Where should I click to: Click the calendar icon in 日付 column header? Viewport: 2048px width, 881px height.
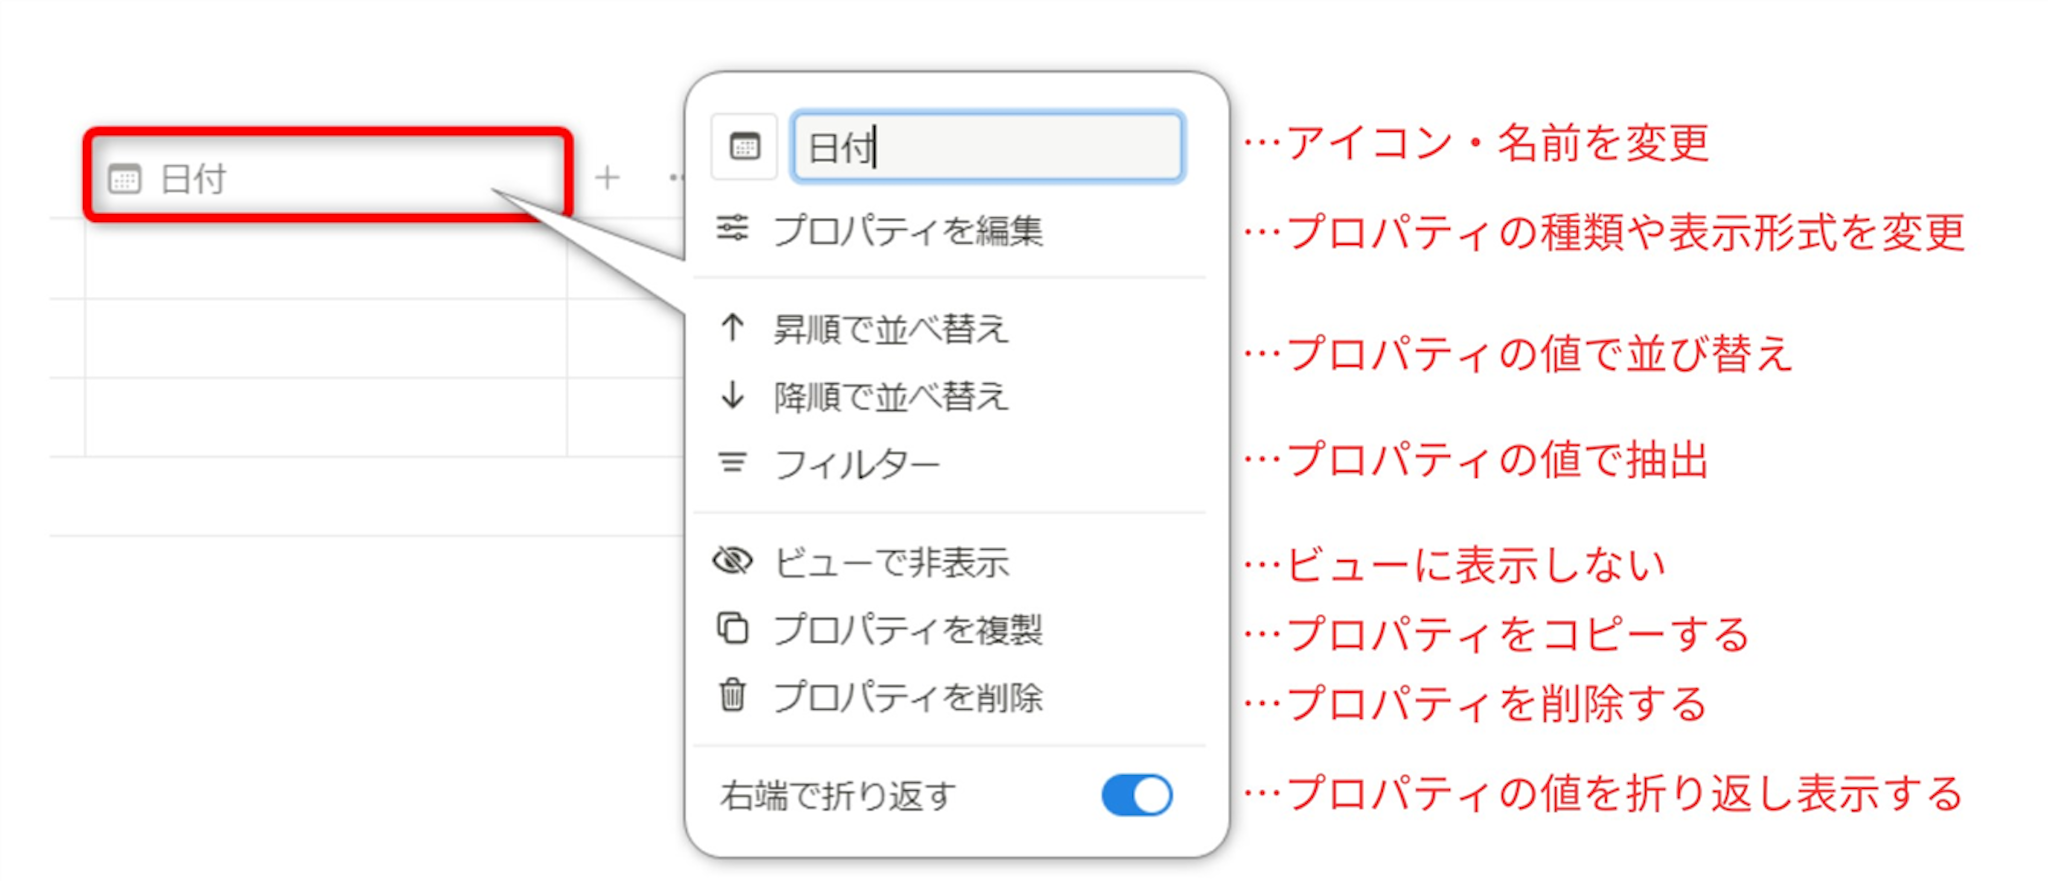(125, 179)
